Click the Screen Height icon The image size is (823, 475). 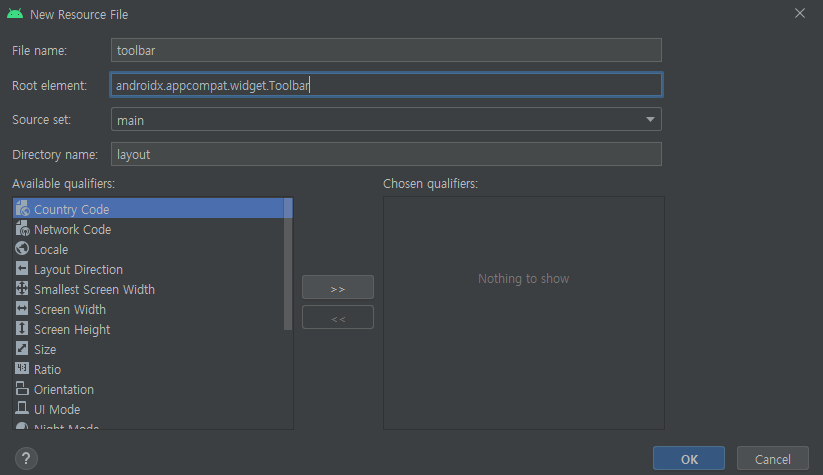pos(22,329)
